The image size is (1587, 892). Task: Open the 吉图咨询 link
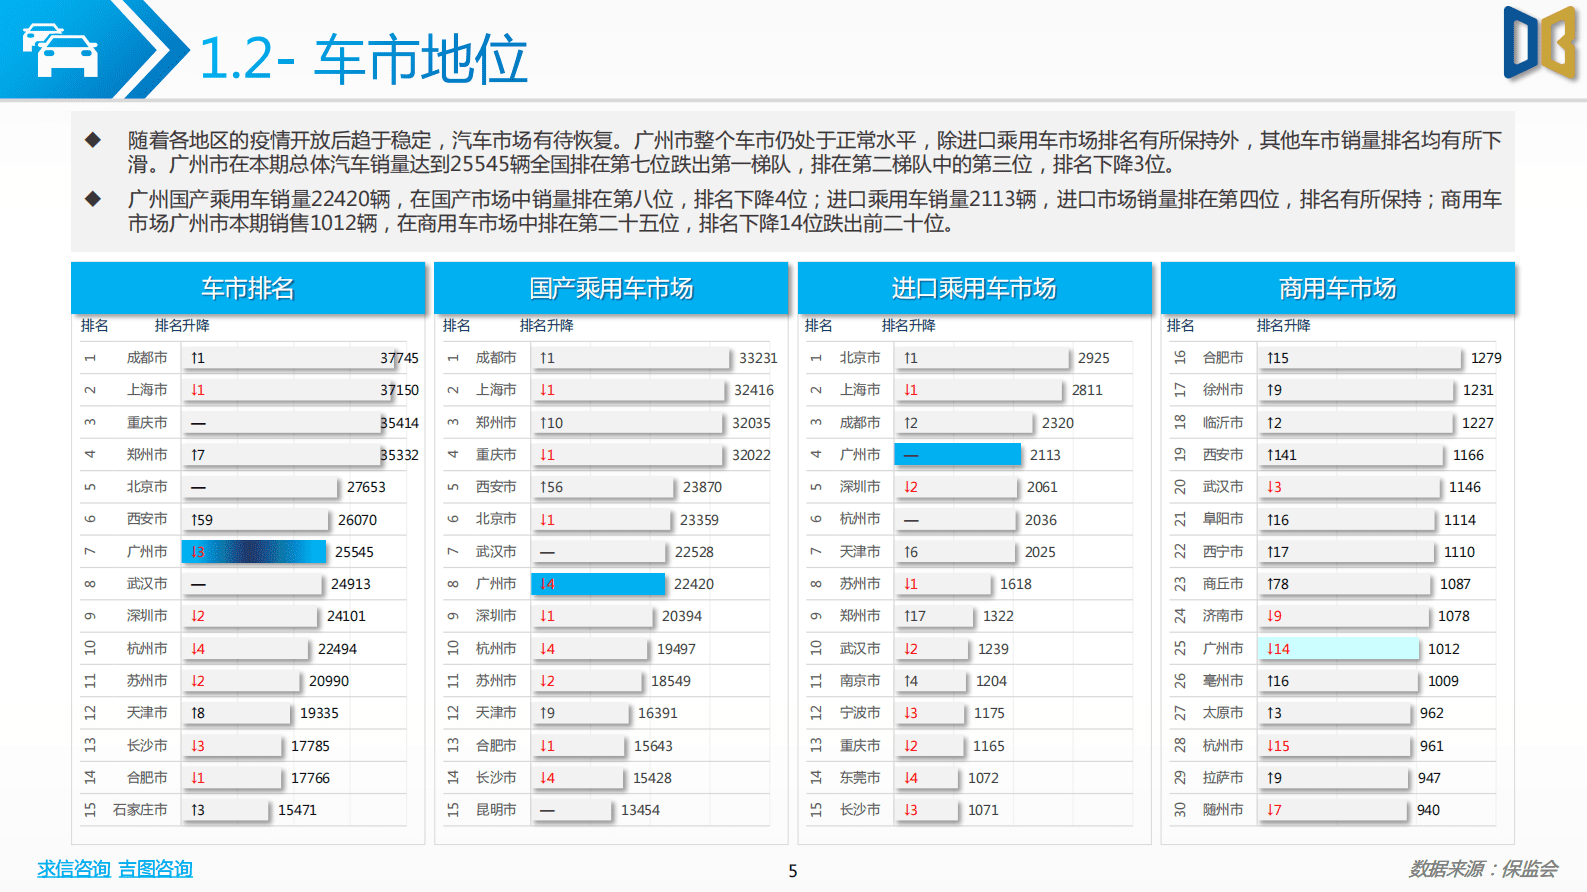click(155, 869)
